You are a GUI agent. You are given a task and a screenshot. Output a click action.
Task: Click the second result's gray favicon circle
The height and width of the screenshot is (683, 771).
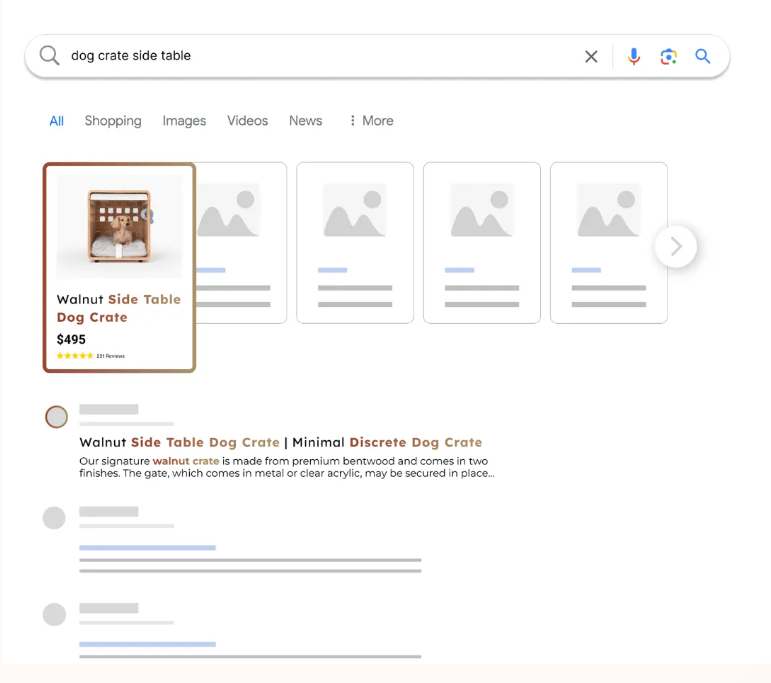(54, 518)
